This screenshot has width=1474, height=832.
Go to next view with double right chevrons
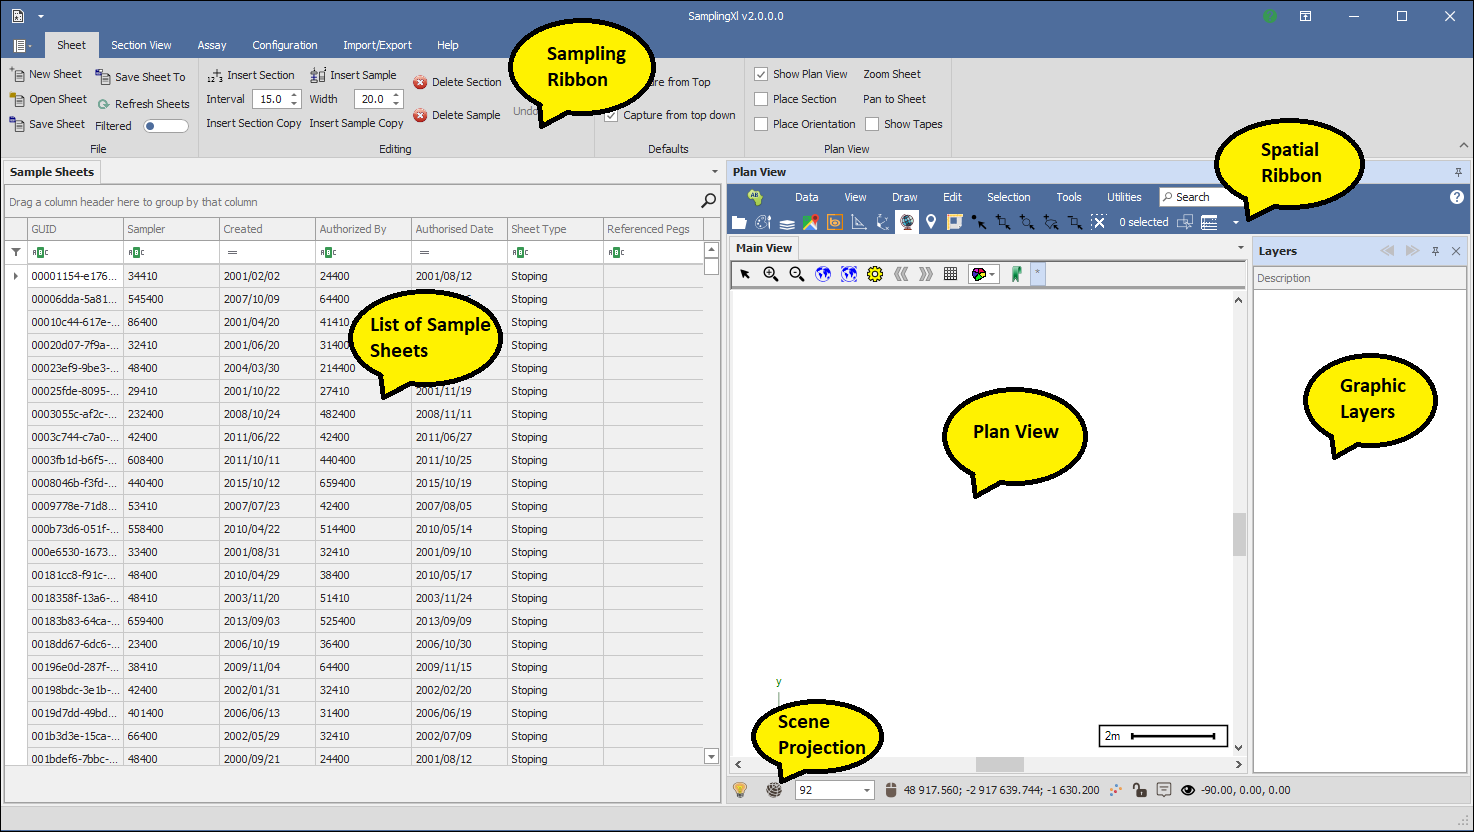[x=926, y=273]
